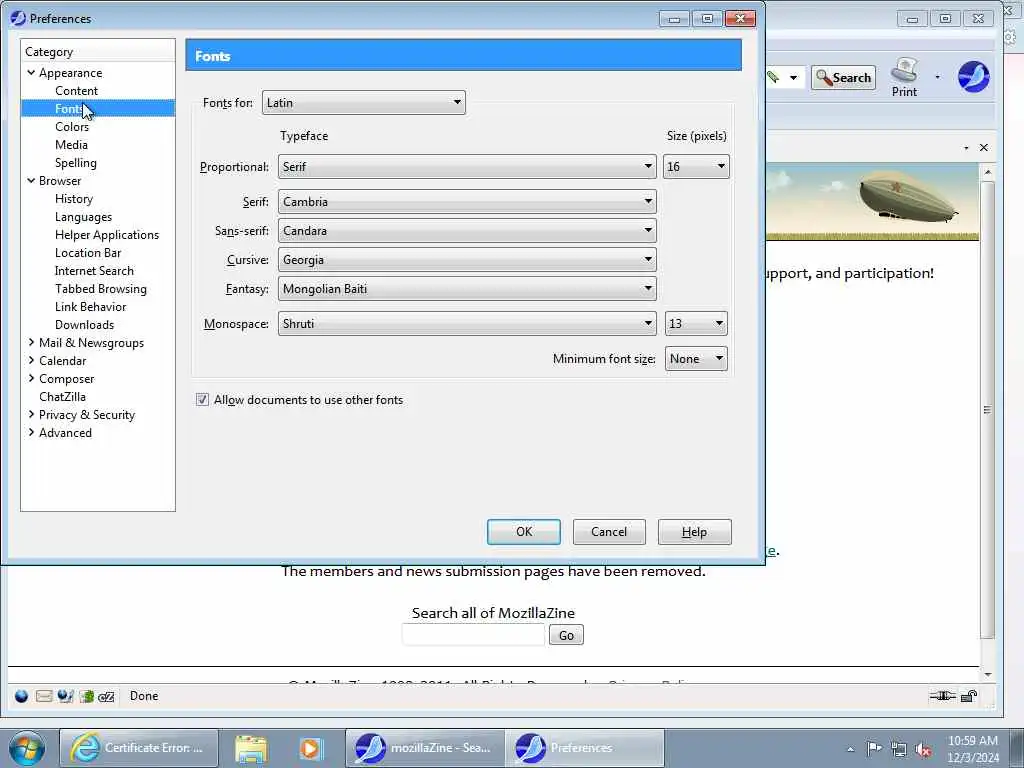This screenshot has width=1024, height=768.
Task: Select the Colors preferences category
Action: tap(72, 127)
